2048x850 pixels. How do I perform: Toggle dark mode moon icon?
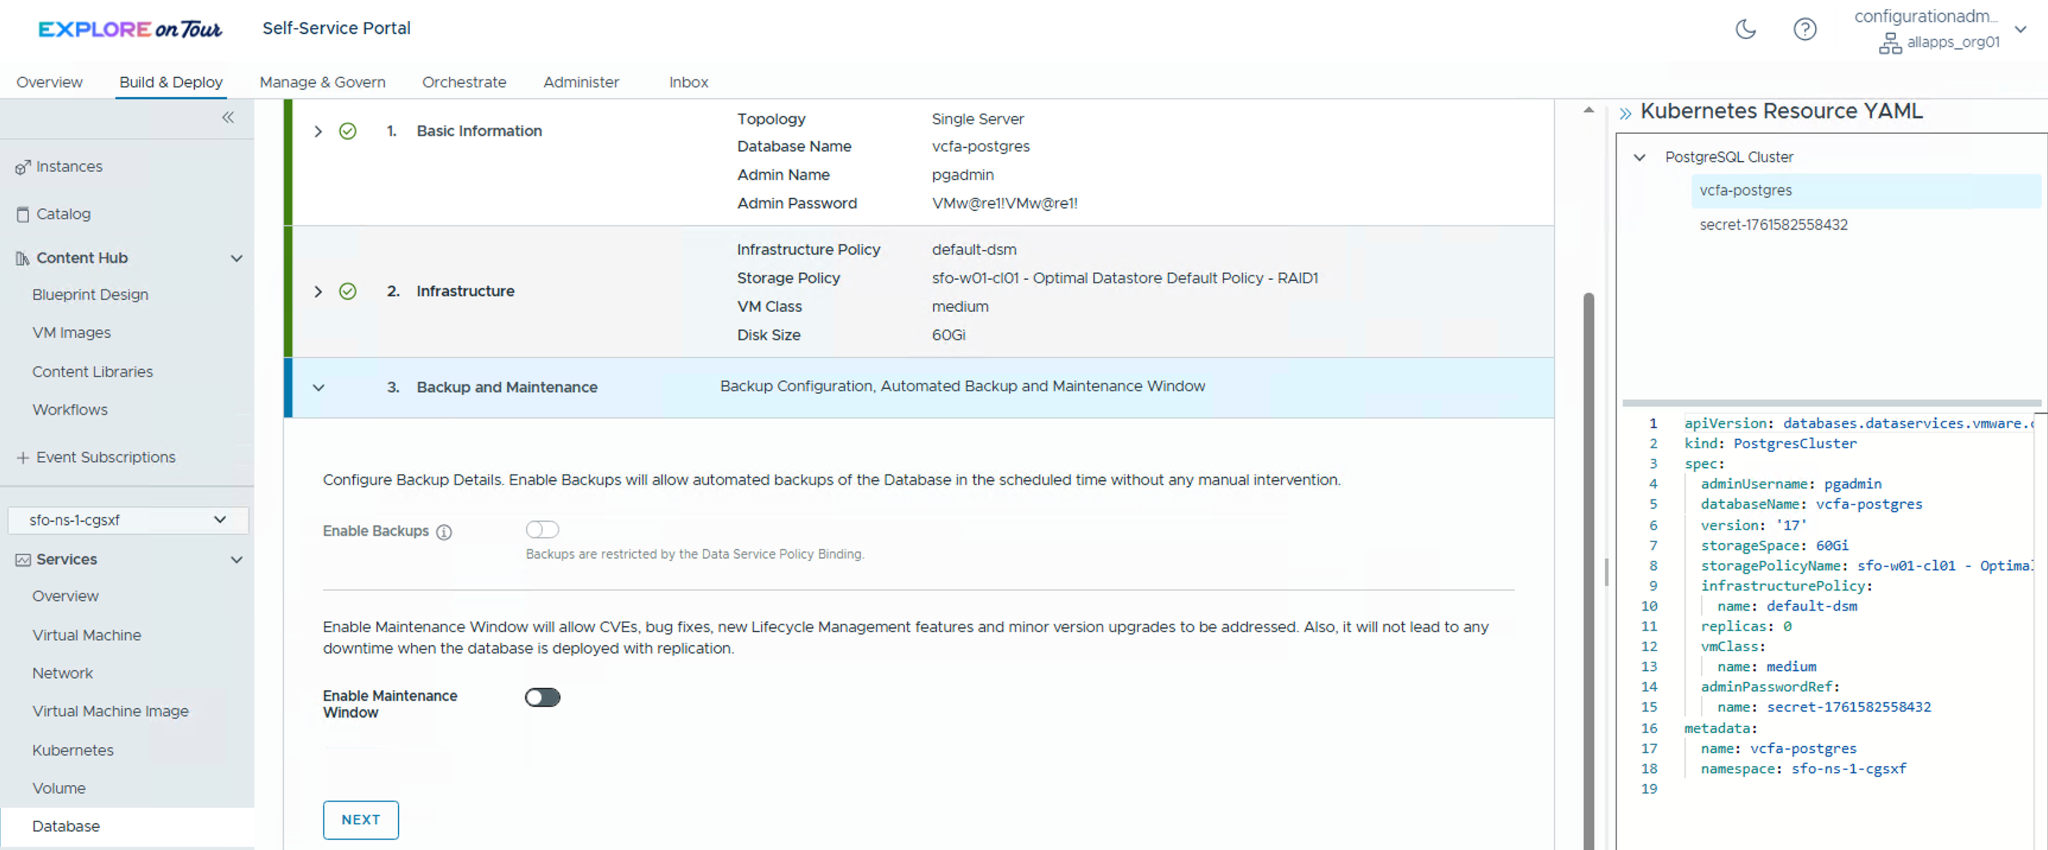pyautogui.click(x=1745, y=29)
